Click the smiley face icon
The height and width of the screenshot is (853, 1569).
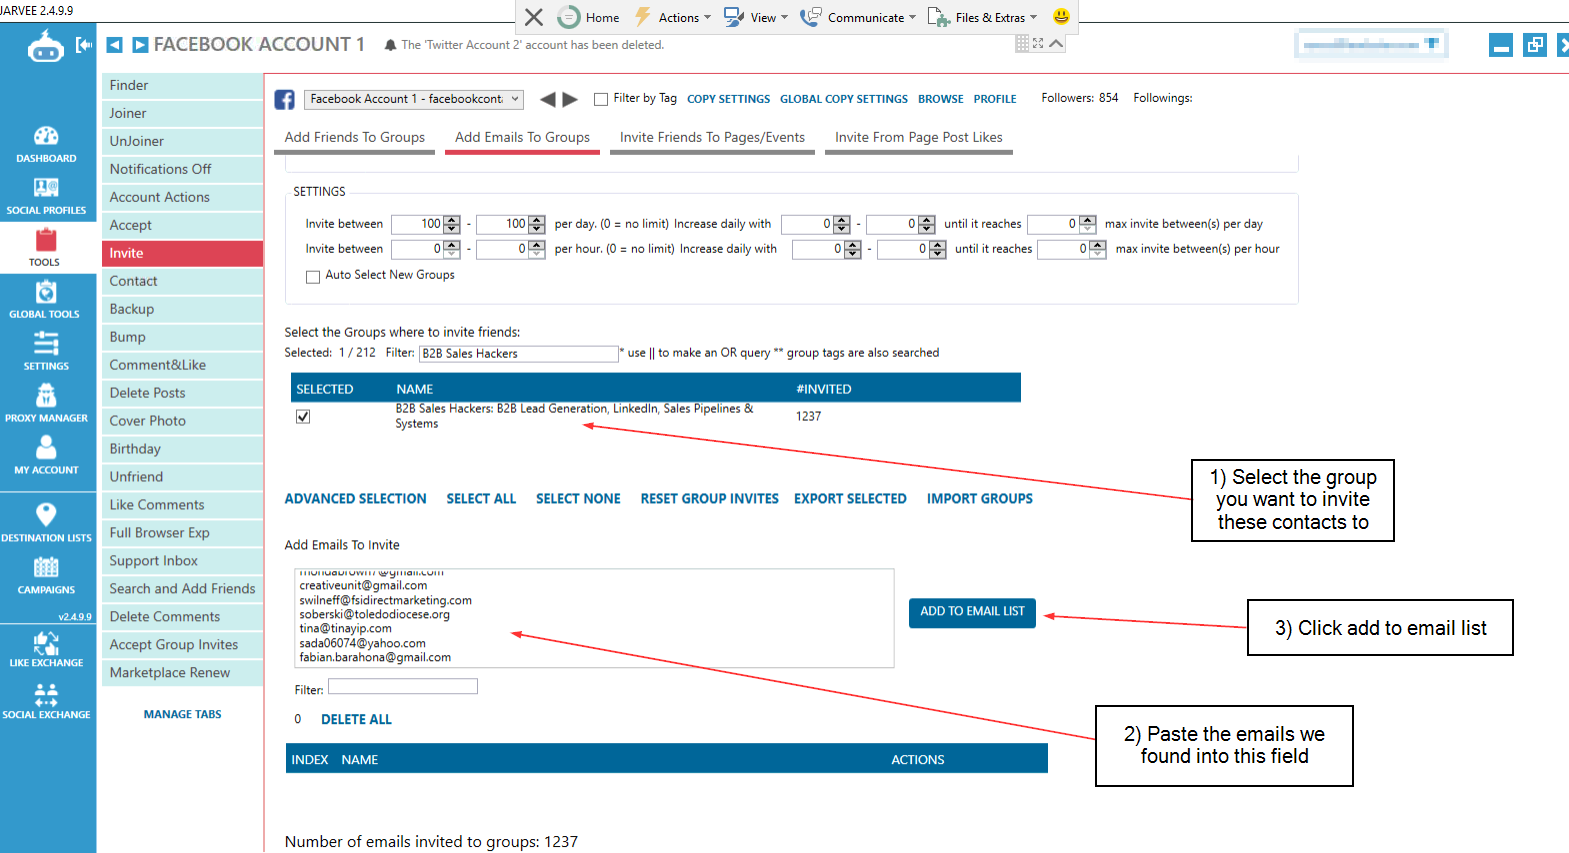coord(1061,17)
